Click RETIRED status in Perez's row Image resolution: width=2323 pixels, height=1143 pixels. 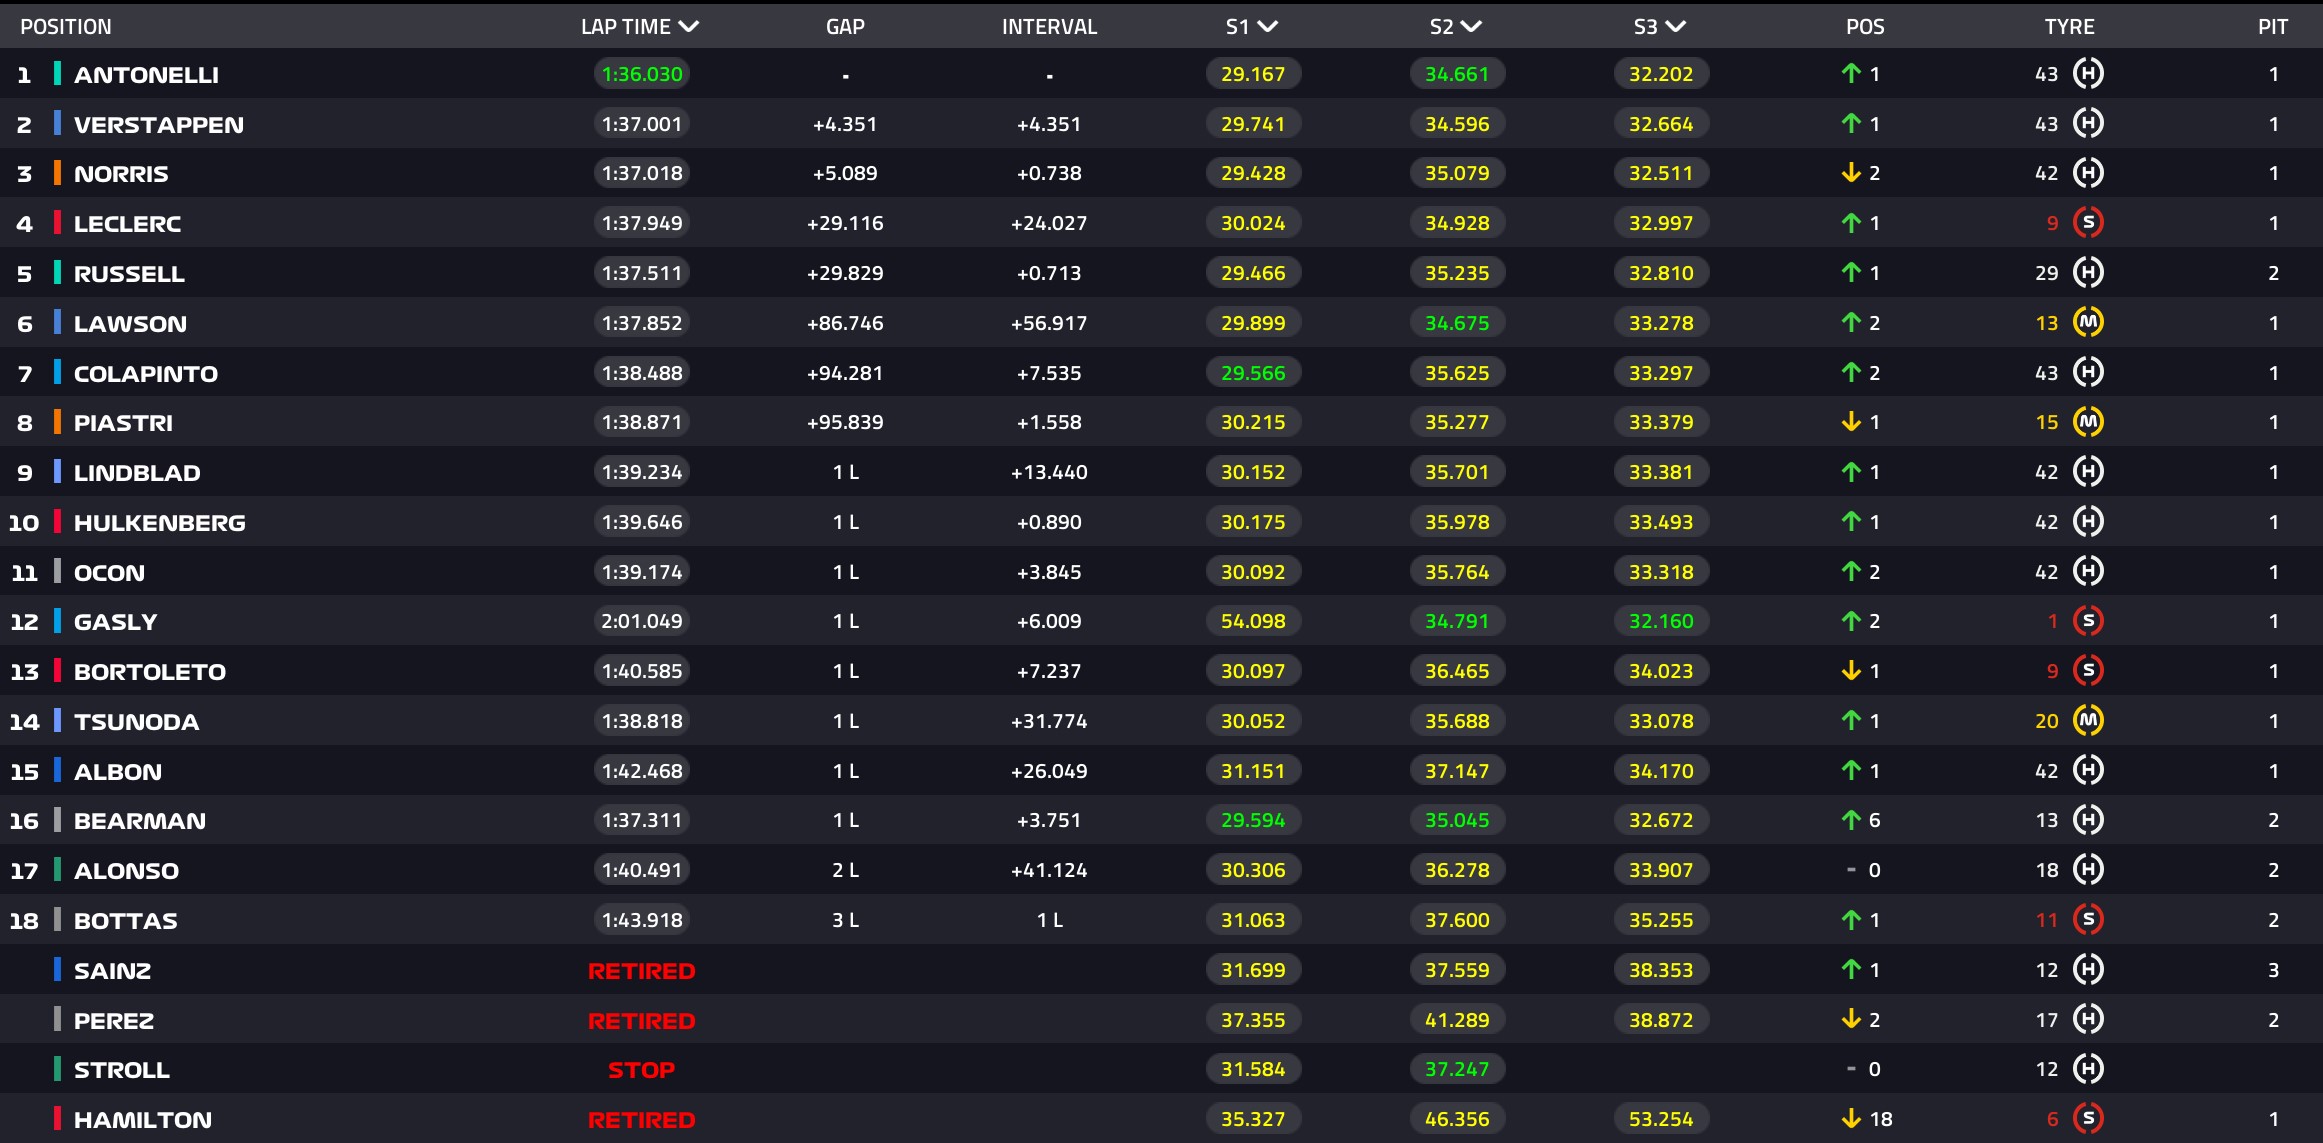(x=641, y=1020)
